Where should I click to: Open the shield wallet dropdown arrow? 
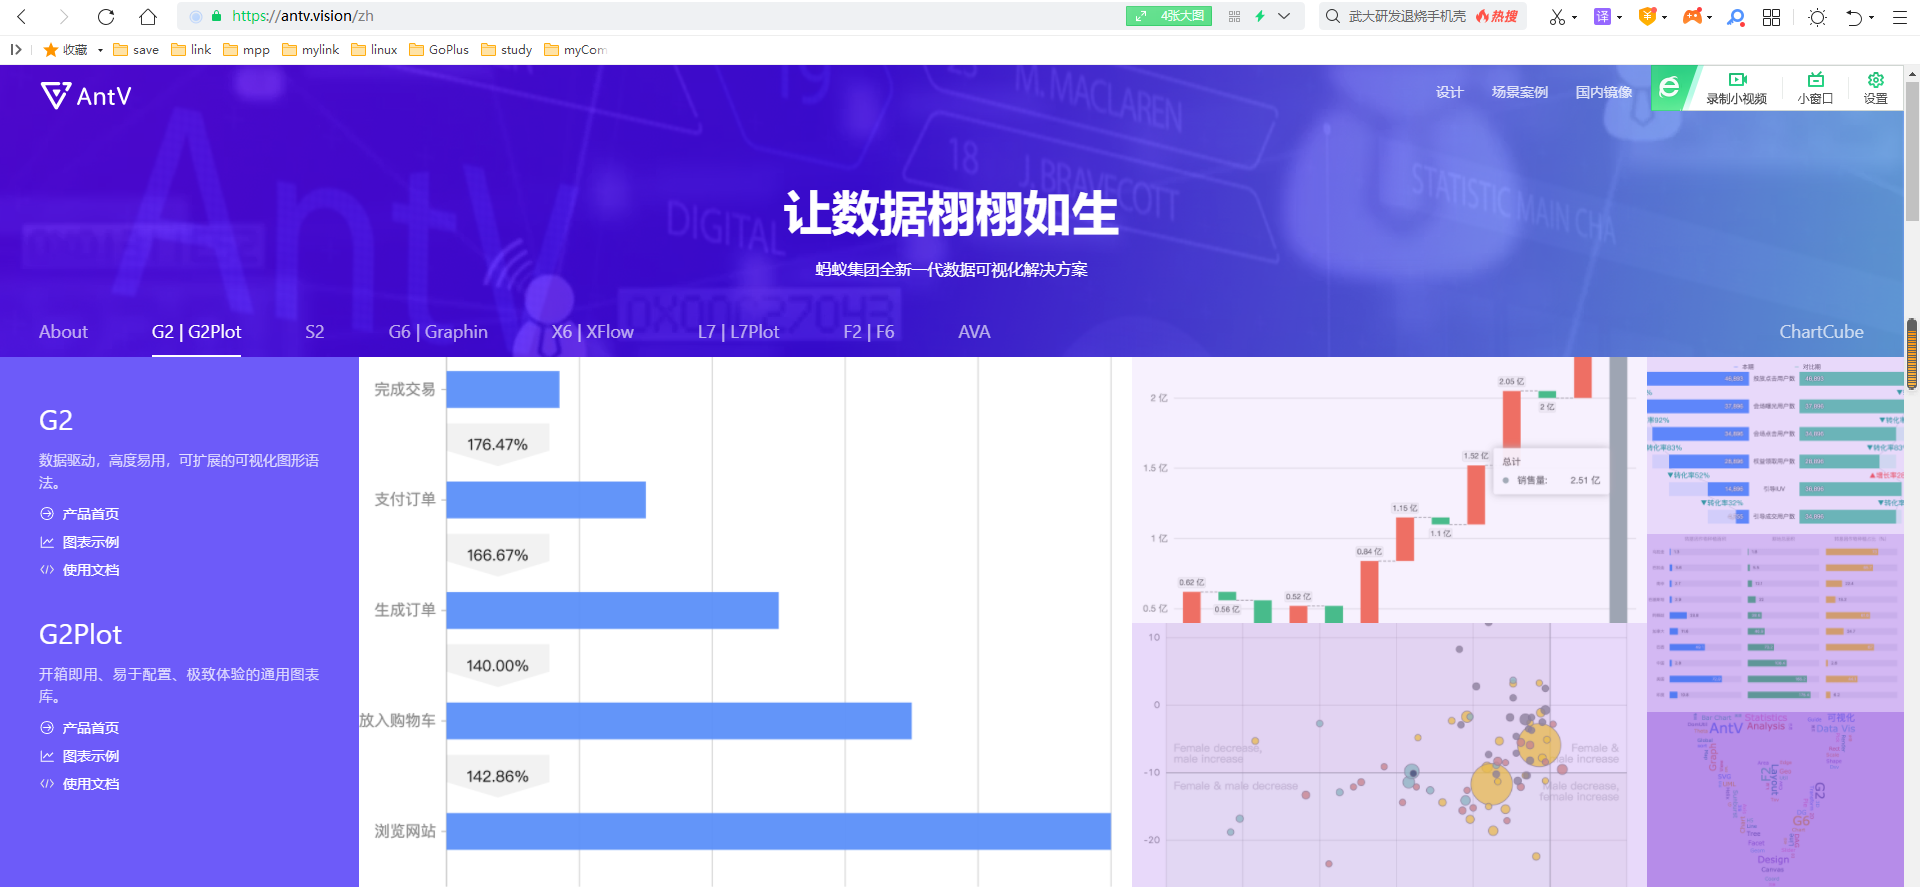point(1664,17)
